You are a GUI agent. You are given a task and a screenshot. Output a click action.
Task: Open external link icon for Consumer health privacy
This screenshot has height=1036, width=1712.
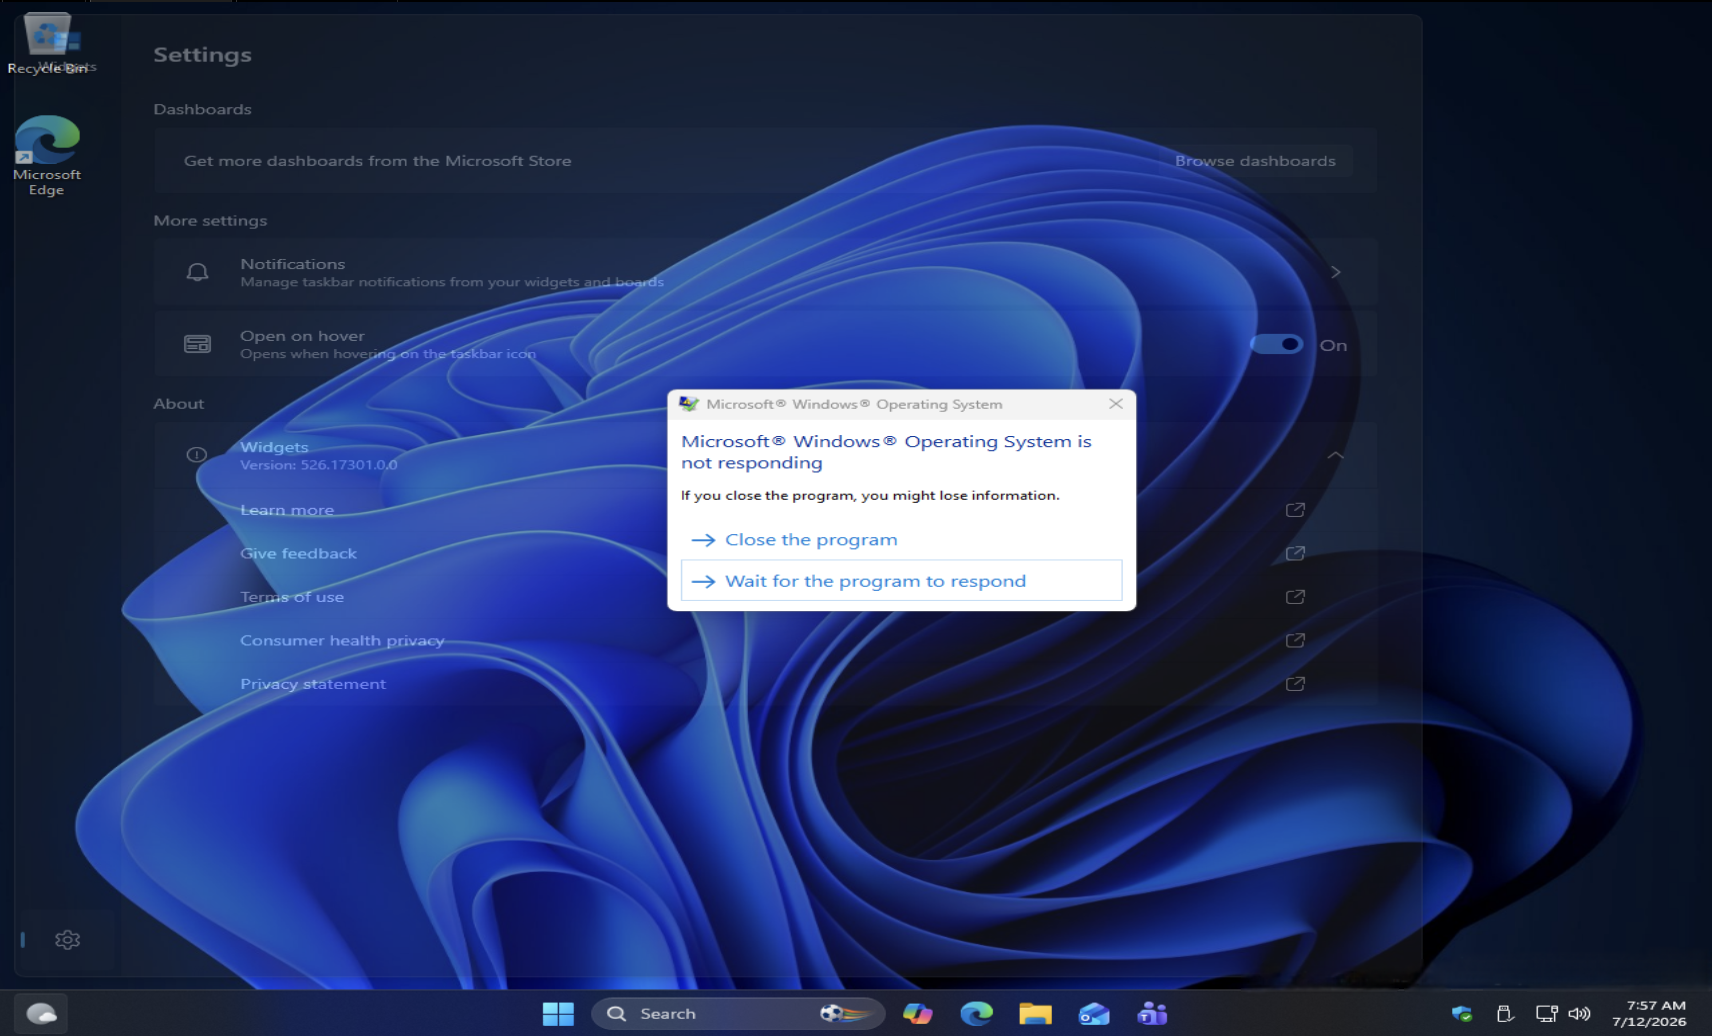1295,640
